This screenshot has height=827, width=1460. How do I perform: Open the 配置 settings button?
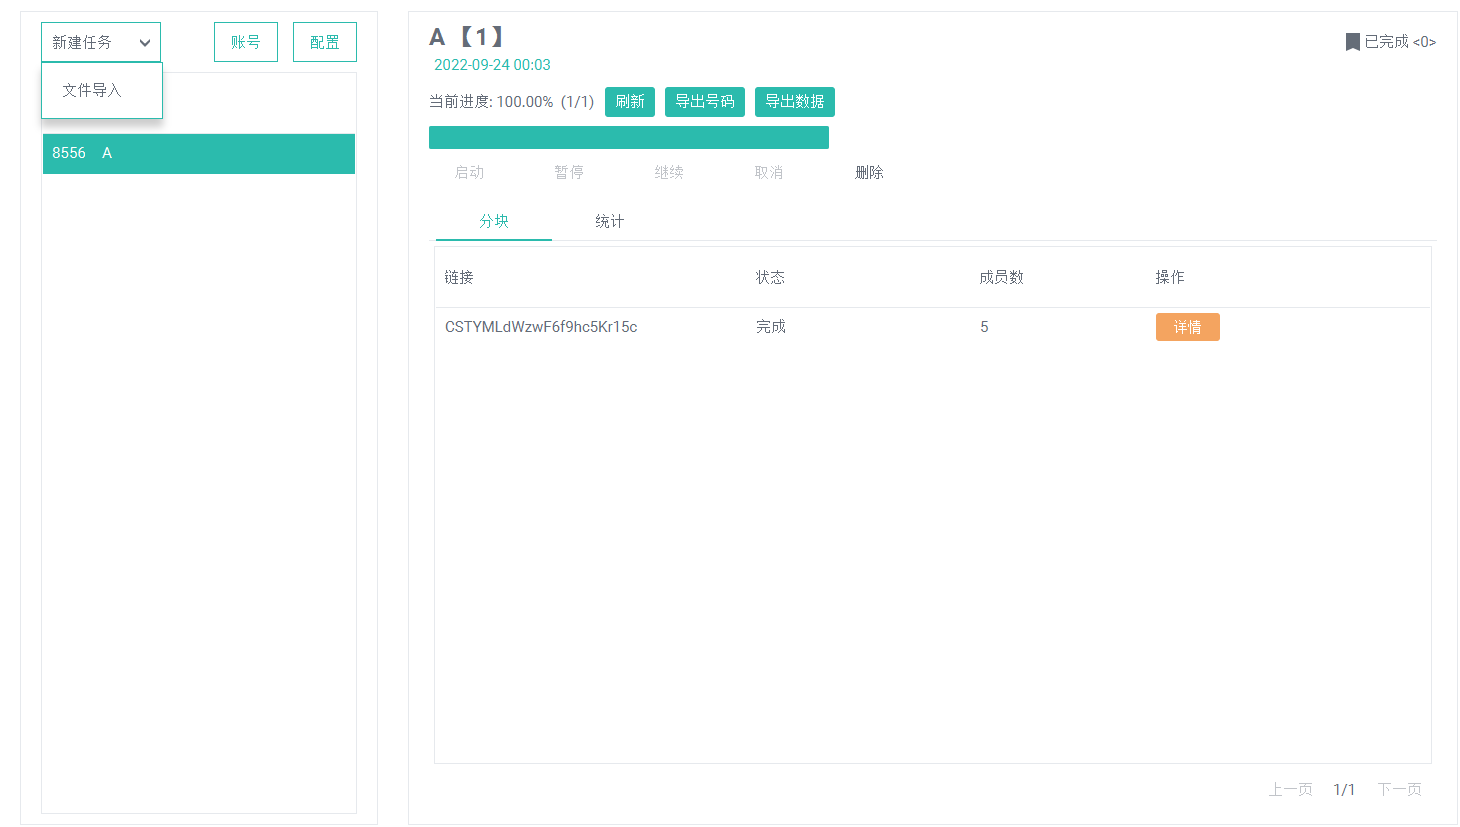(325, 42)
